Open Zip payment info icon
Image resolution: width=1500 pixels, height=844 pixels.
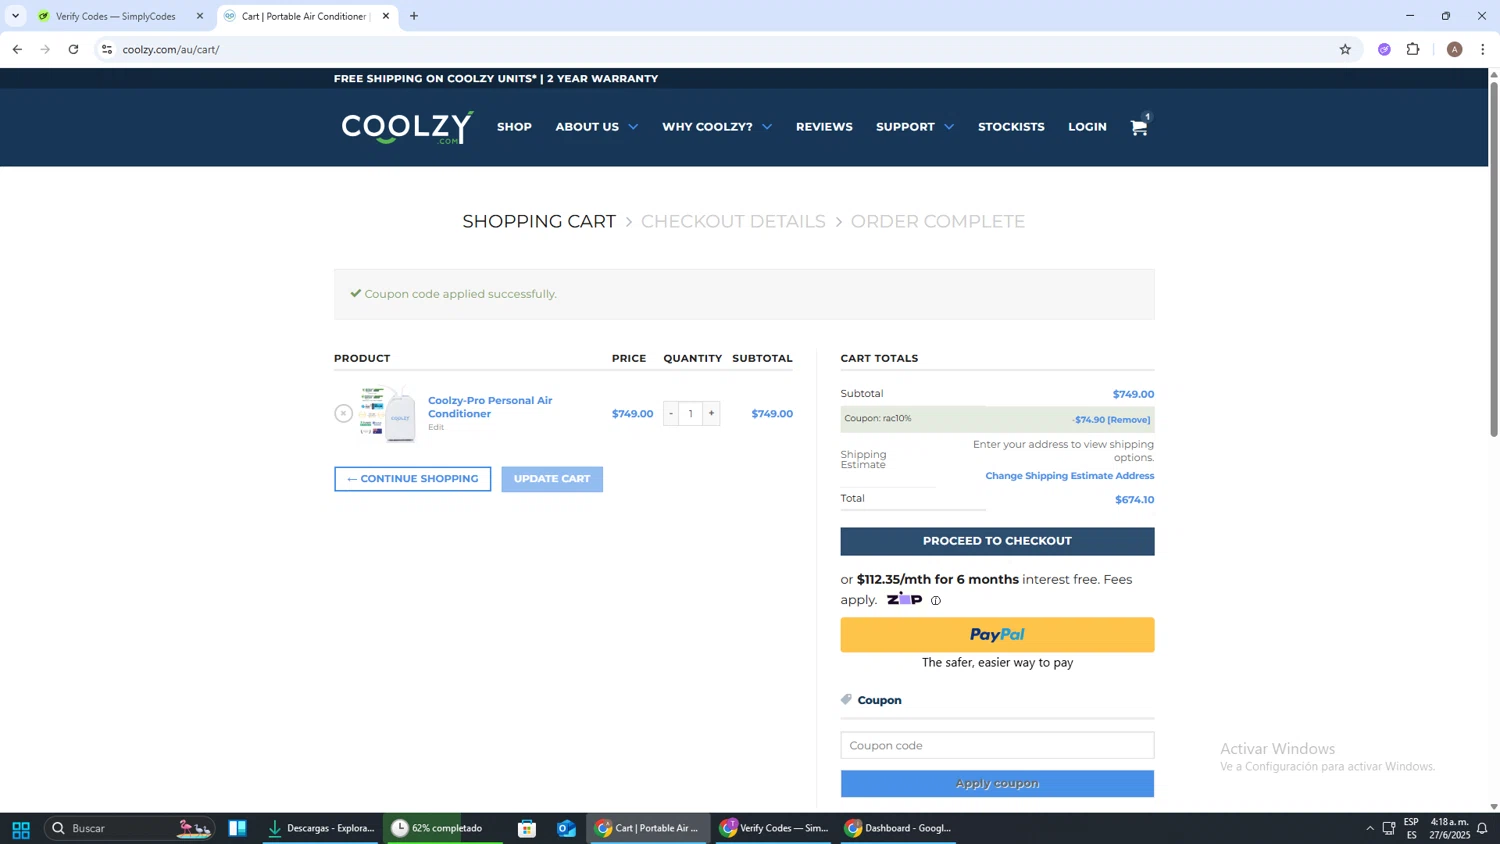pos(936,601)
